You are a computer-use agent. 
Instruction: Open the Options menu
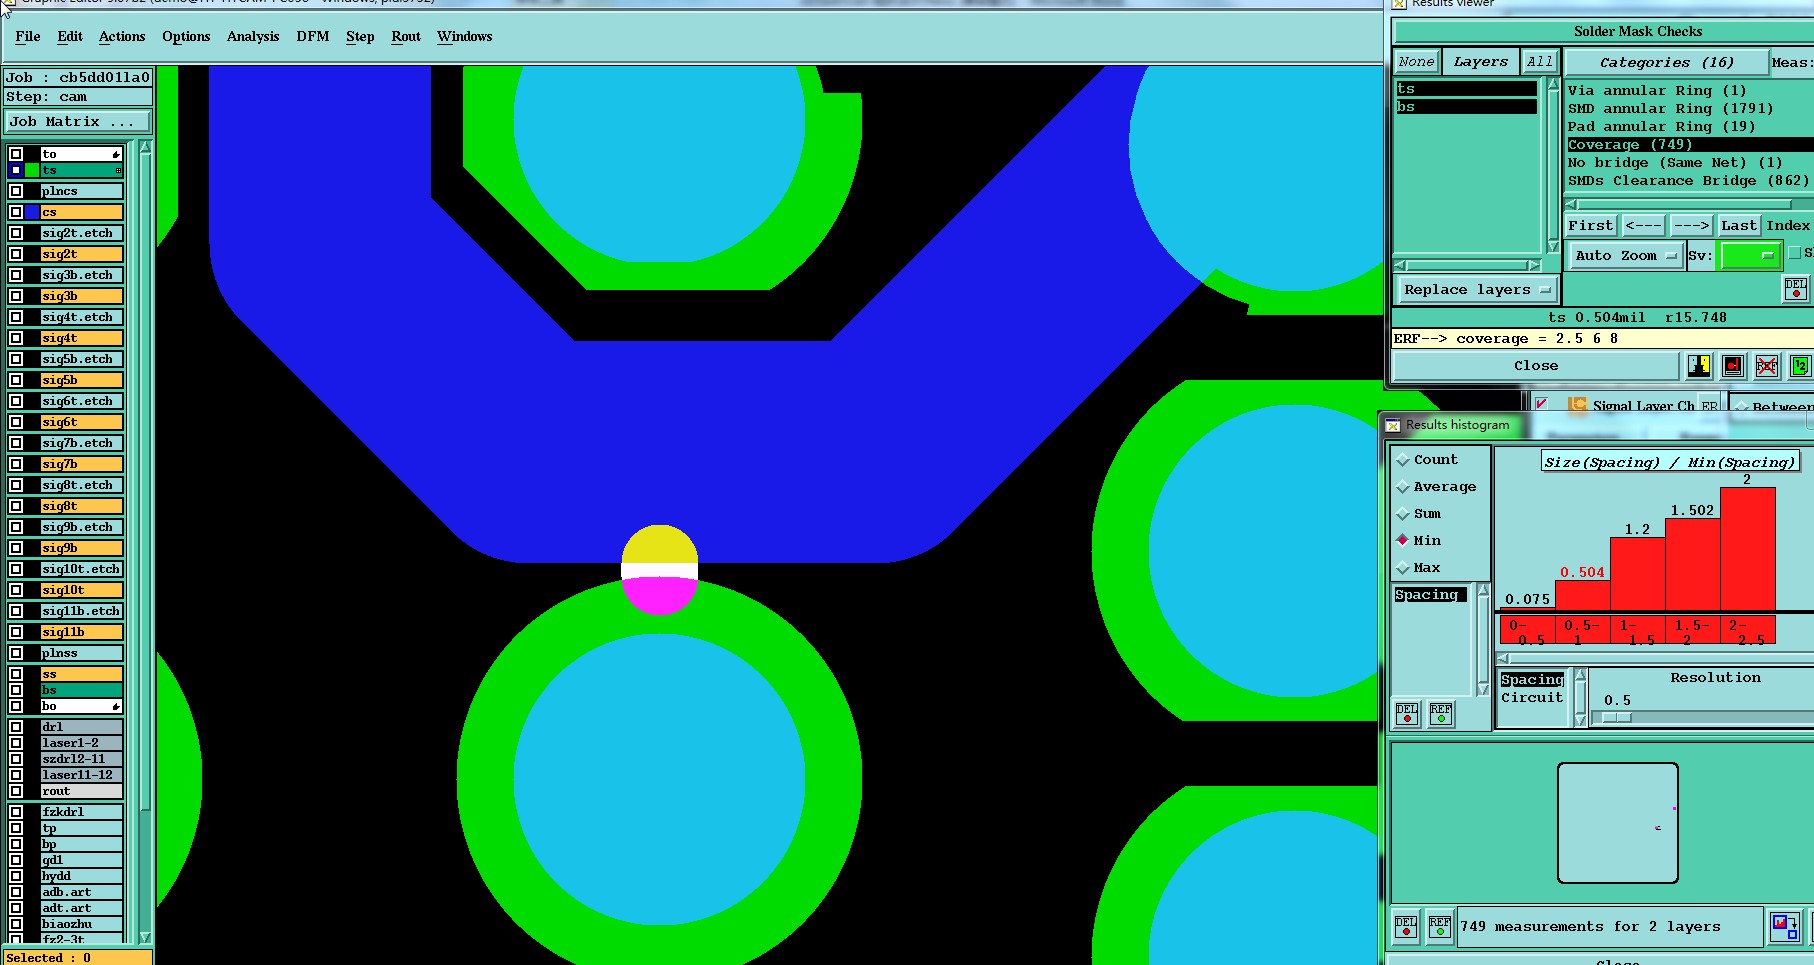(186, 37)
